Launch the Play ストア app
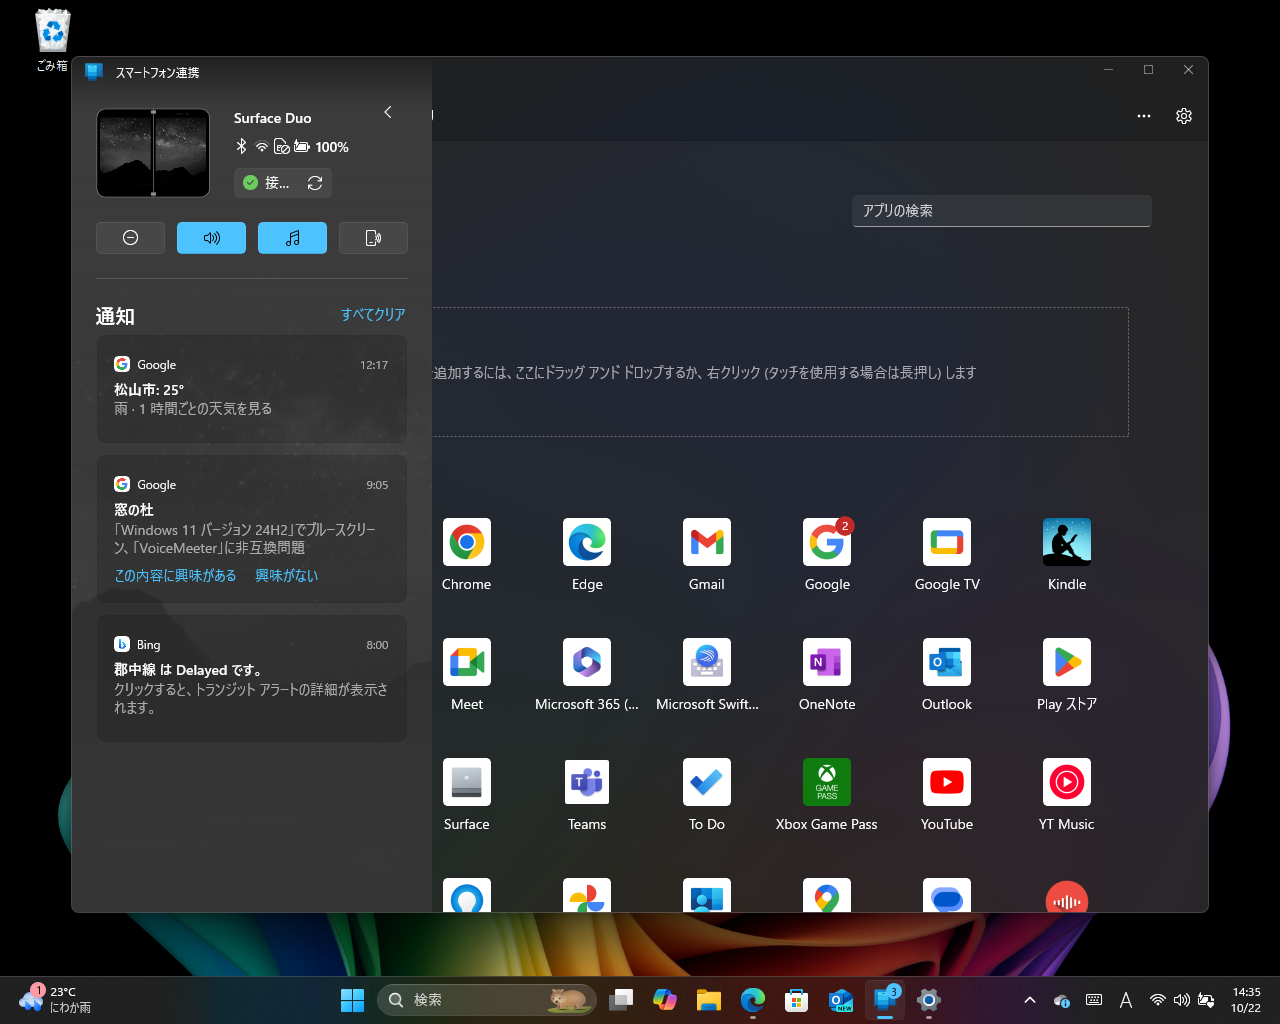The height and width of the screenshot is (1024, 1280). [x=1067, y=663]
